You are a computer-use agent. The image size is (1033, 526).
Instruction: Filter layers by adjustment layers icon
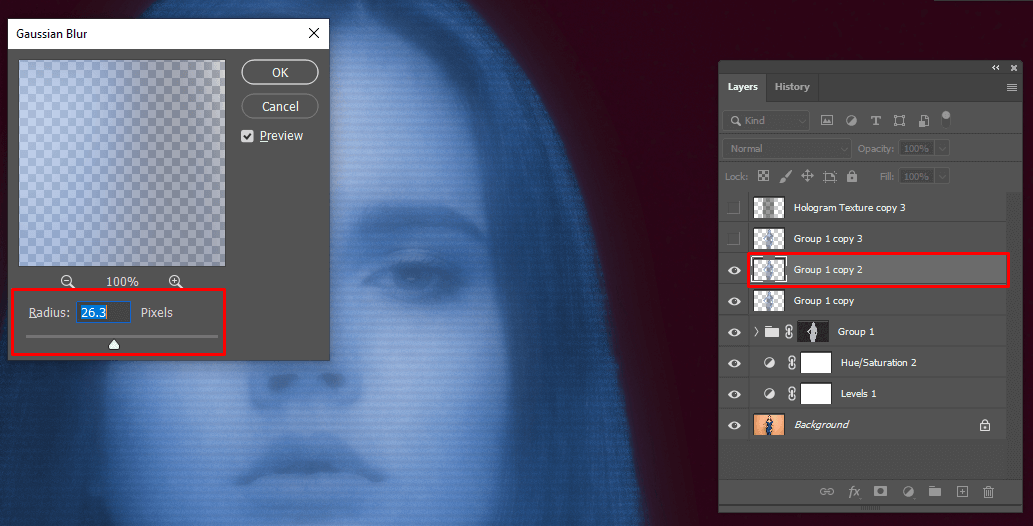coord(851,121)
